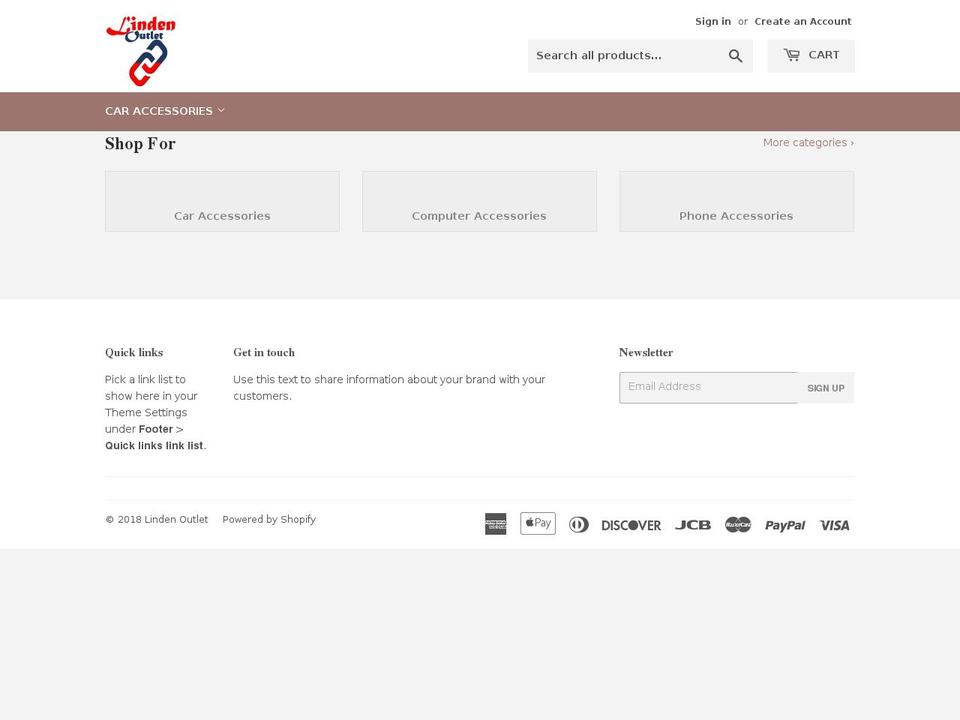The height and width of the screenshot is (720, 960).
Task: Click the MasterCard payment icon
Action: tap(738, 525)
